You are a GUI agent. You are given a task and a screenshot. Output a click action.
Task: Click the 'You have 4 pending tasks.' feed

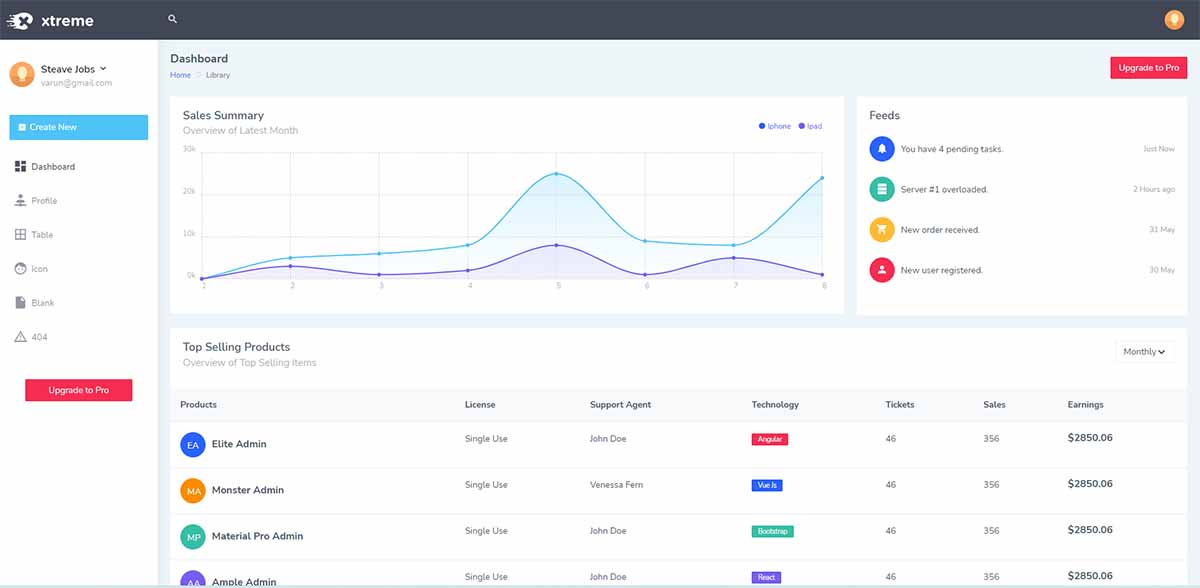(952, 149)
